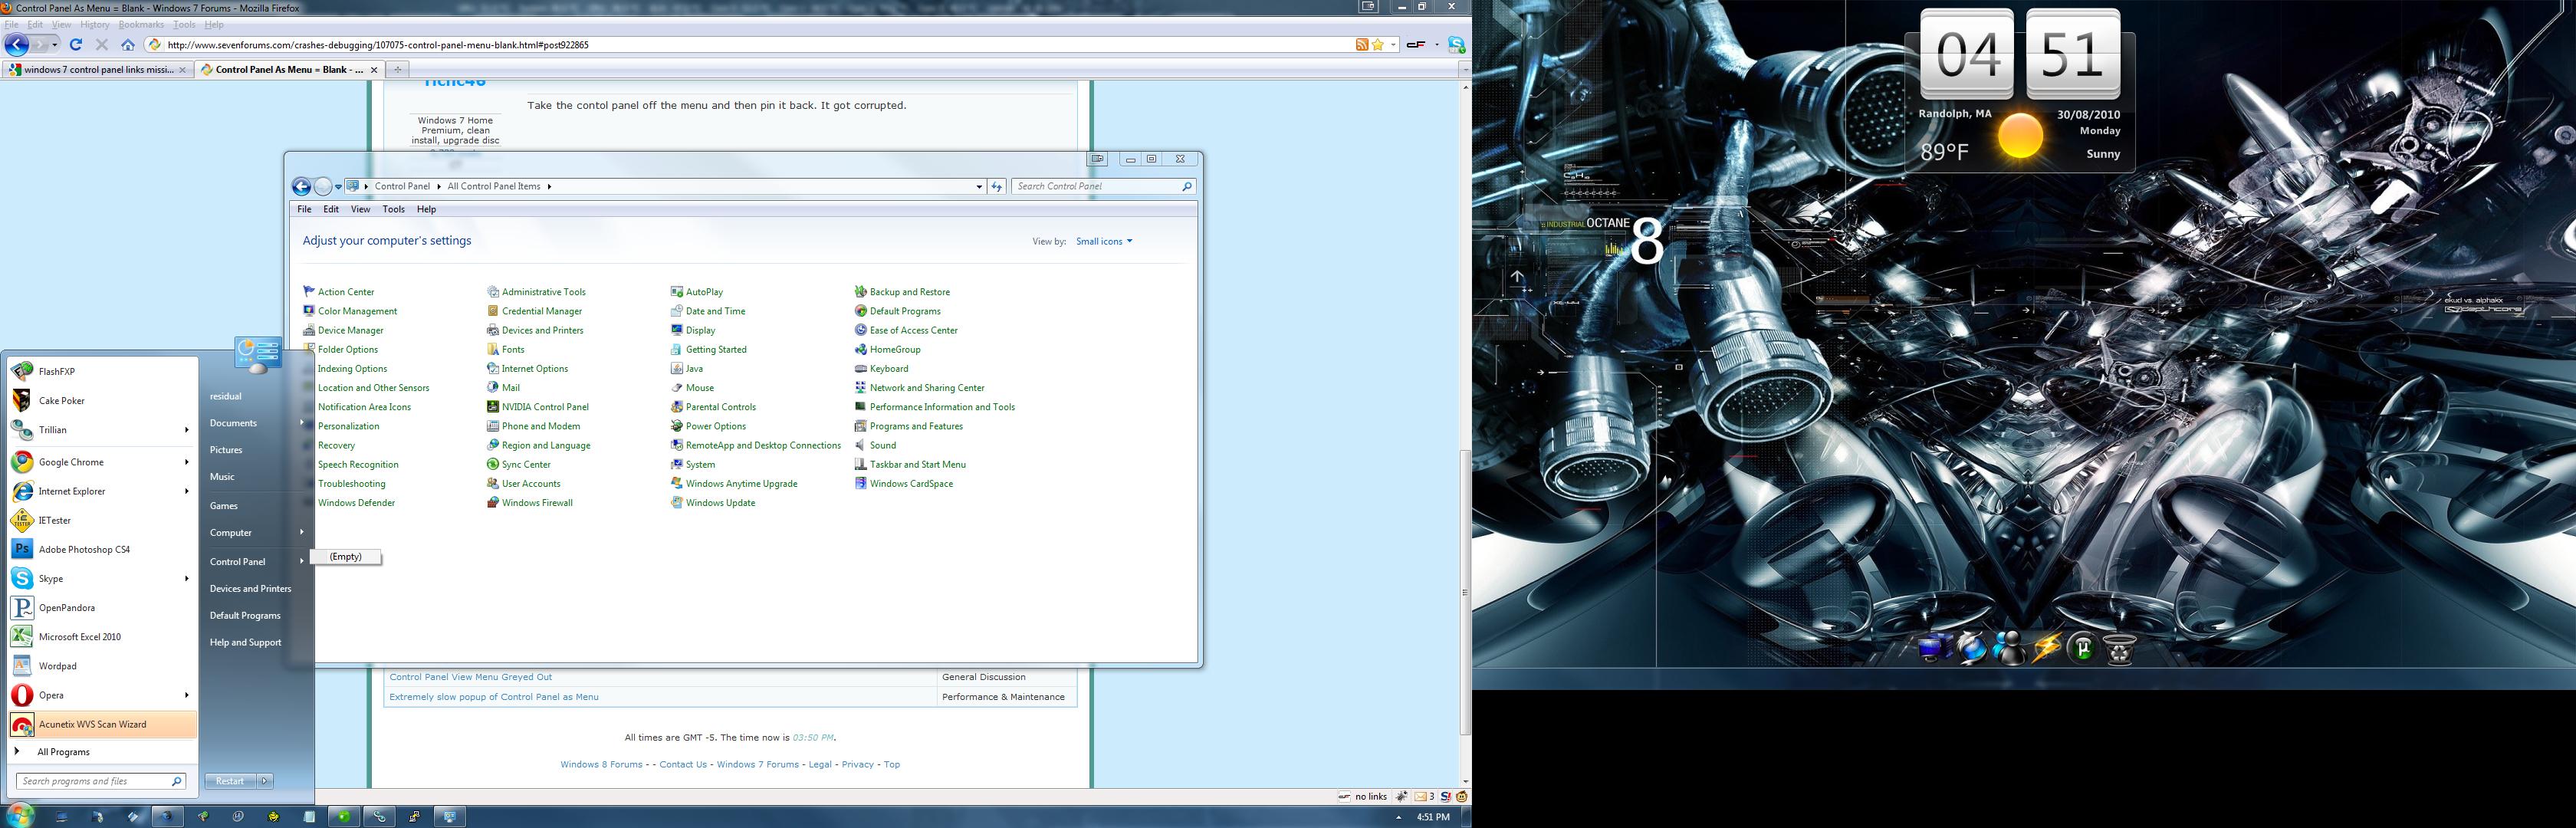Expand the View by Small icons dropdown
Viewport: 2576px width, 828px height.
point(1104,241)
